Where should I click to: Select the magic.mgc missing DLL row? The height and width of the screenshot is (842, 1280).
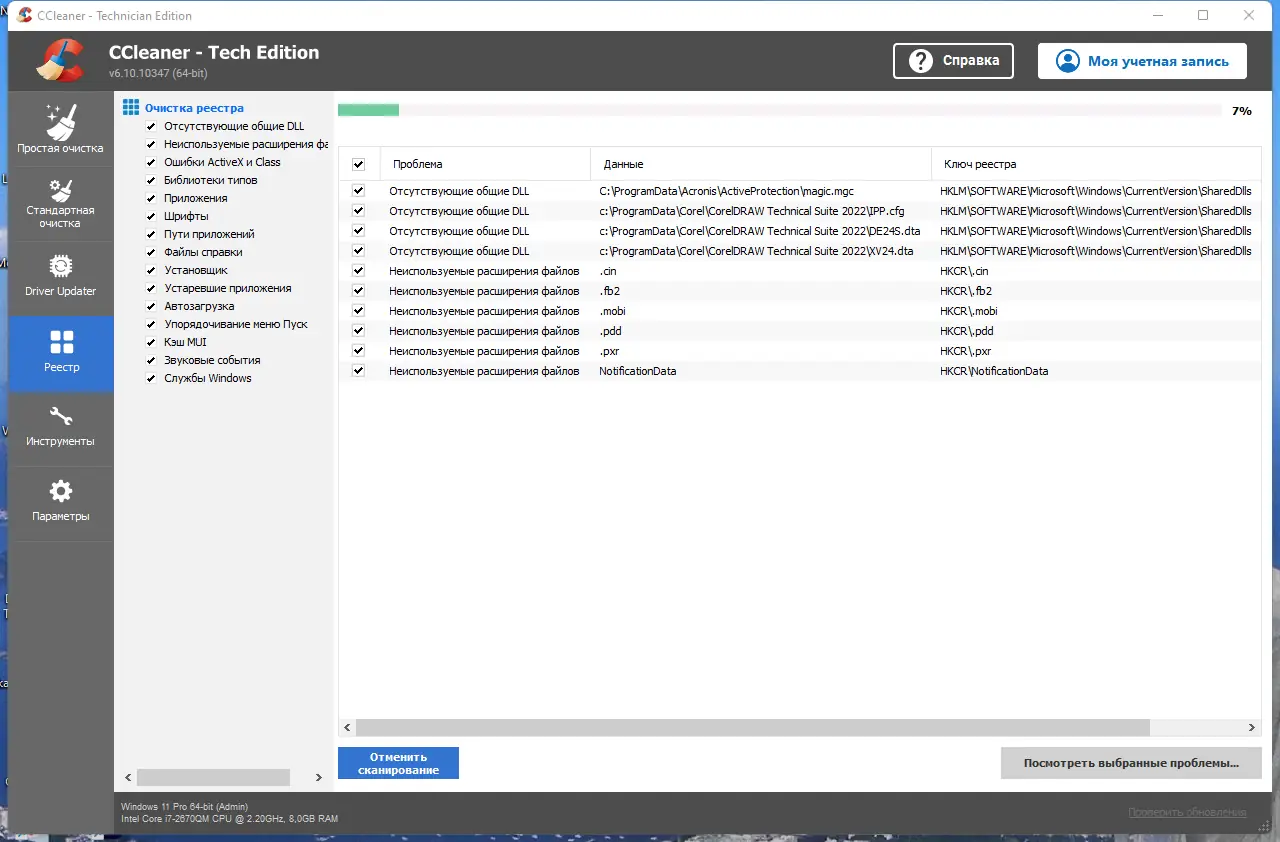point(700,191)
